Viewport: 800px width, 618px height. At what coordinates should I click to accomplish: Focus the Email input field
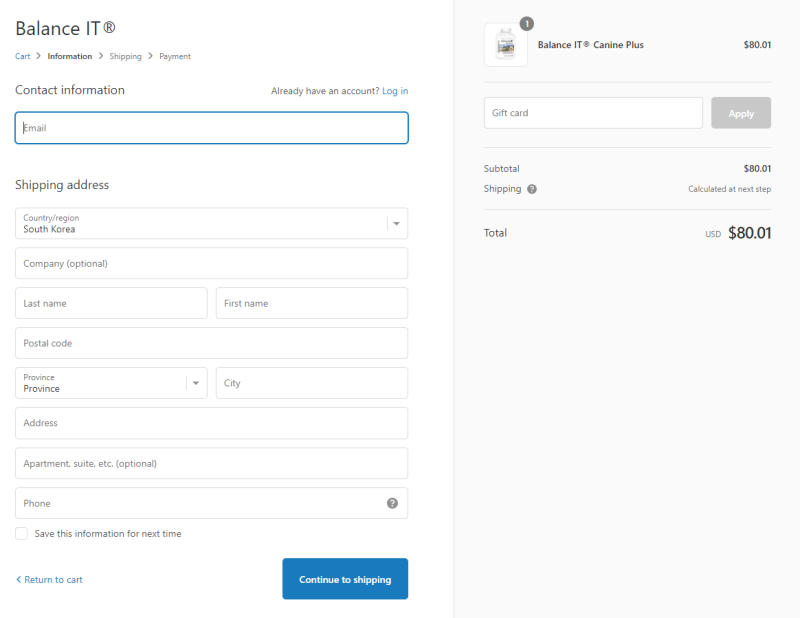click(211, 128)
